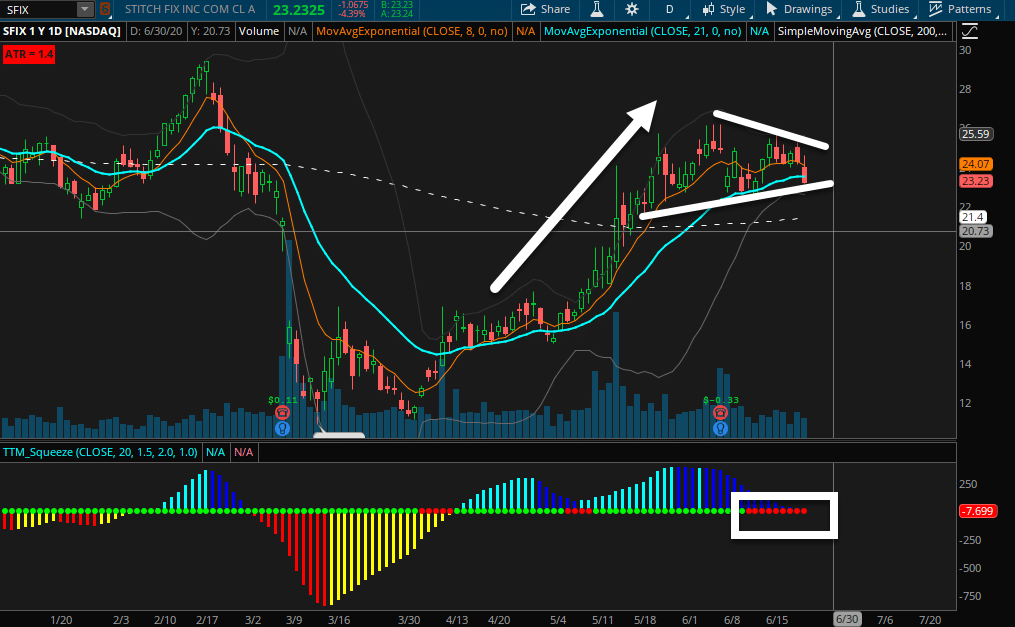Select the MovAvgExponential (CLOSE, 21, 0, no) label
1015x627 pixels.
coord(642,31)
